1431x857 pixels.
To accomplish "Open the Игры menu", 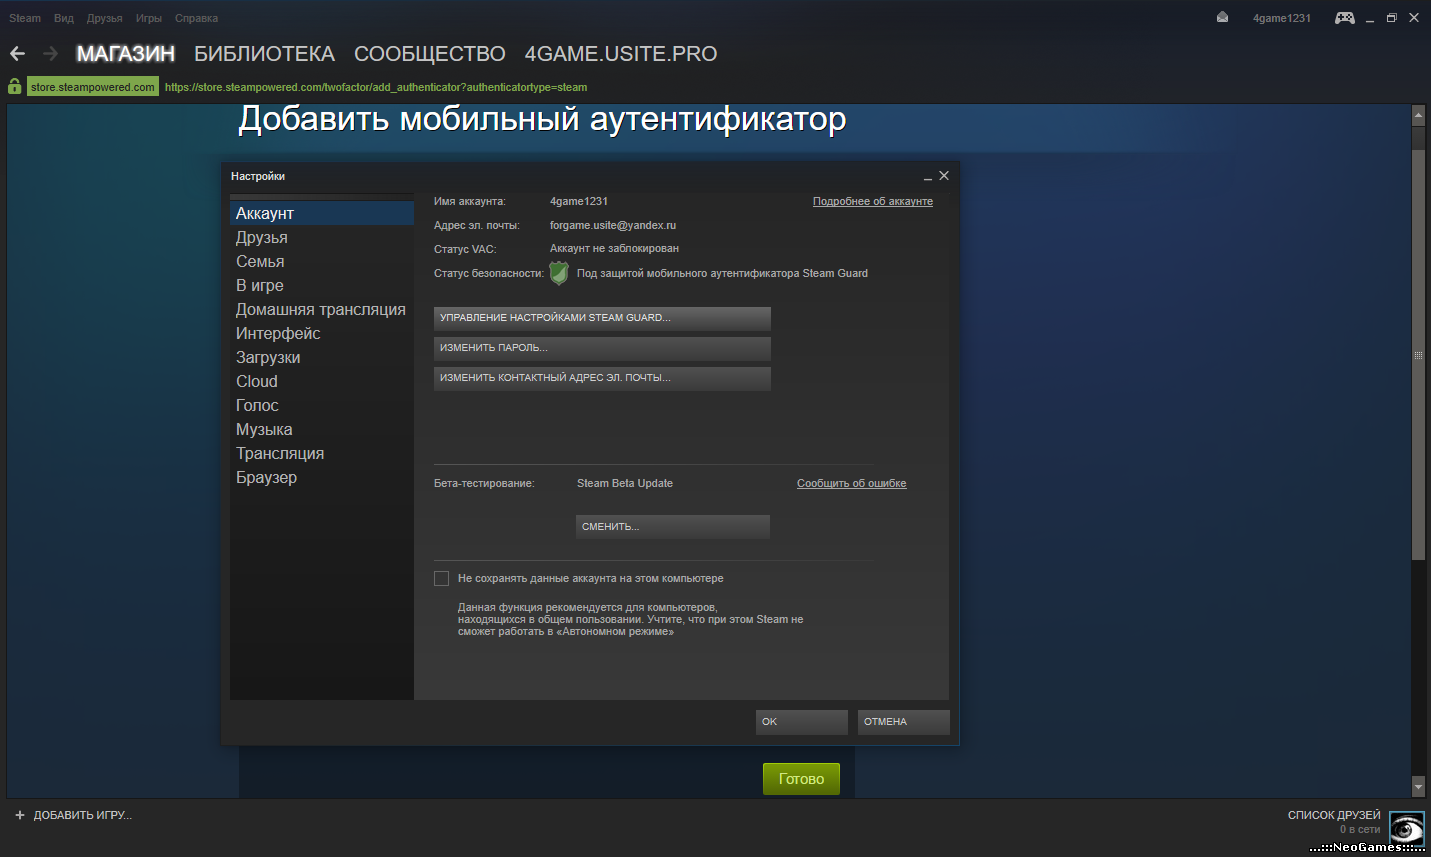I will pos(149,18).
